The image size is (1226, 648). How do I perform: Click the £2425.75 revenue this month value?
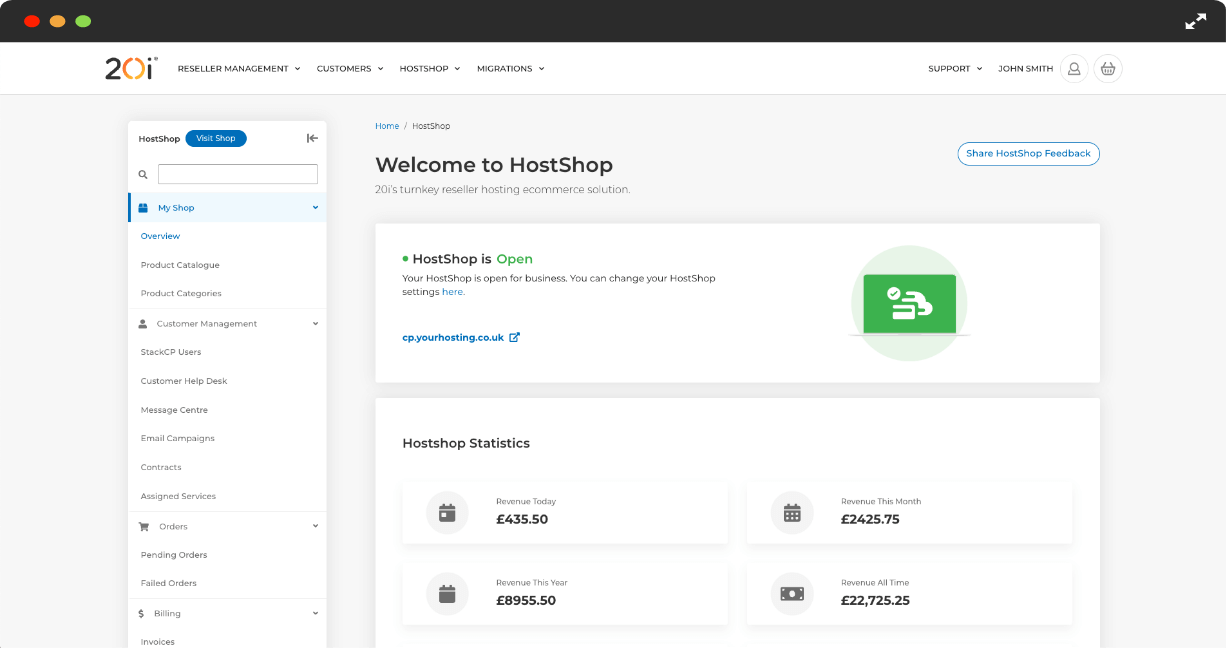point(870,519)
